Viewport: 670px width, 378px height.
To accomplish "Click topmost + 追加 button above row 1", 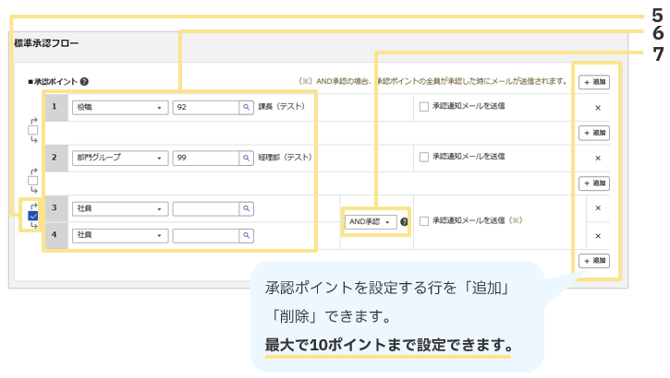I will pos(594,82).
